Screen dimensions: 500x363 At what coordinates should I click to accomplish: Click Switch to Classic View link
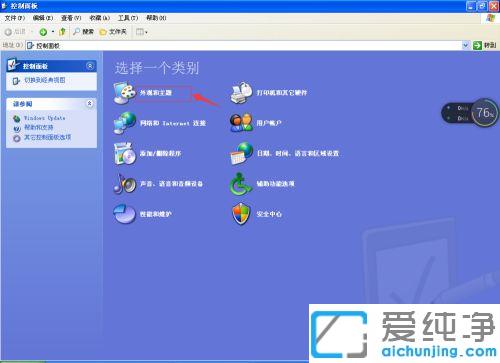44,80
